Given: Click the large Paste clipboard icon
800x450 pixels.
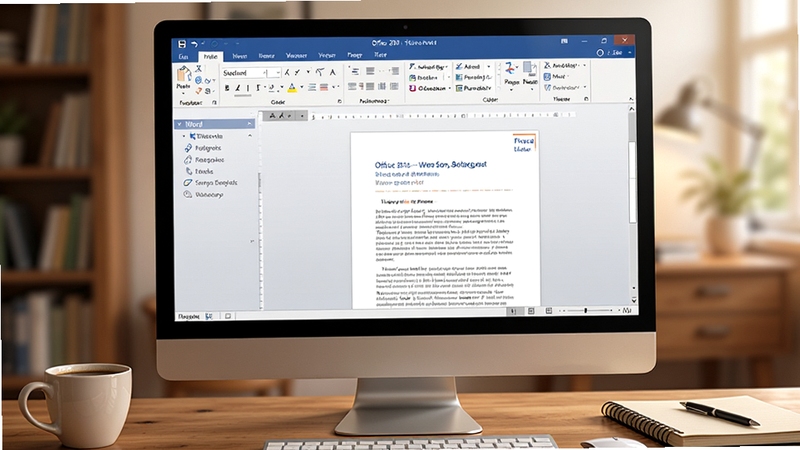Looking at the screenshot, I should pyautogui.click(x=184, y=74).
